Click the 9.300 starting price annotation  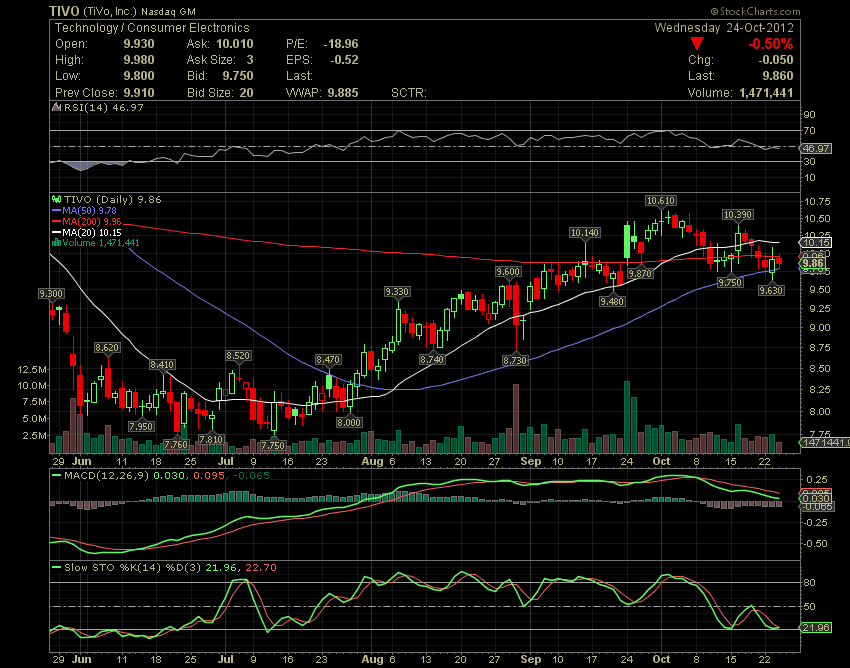pyautogui.click(x=51, y=294)
